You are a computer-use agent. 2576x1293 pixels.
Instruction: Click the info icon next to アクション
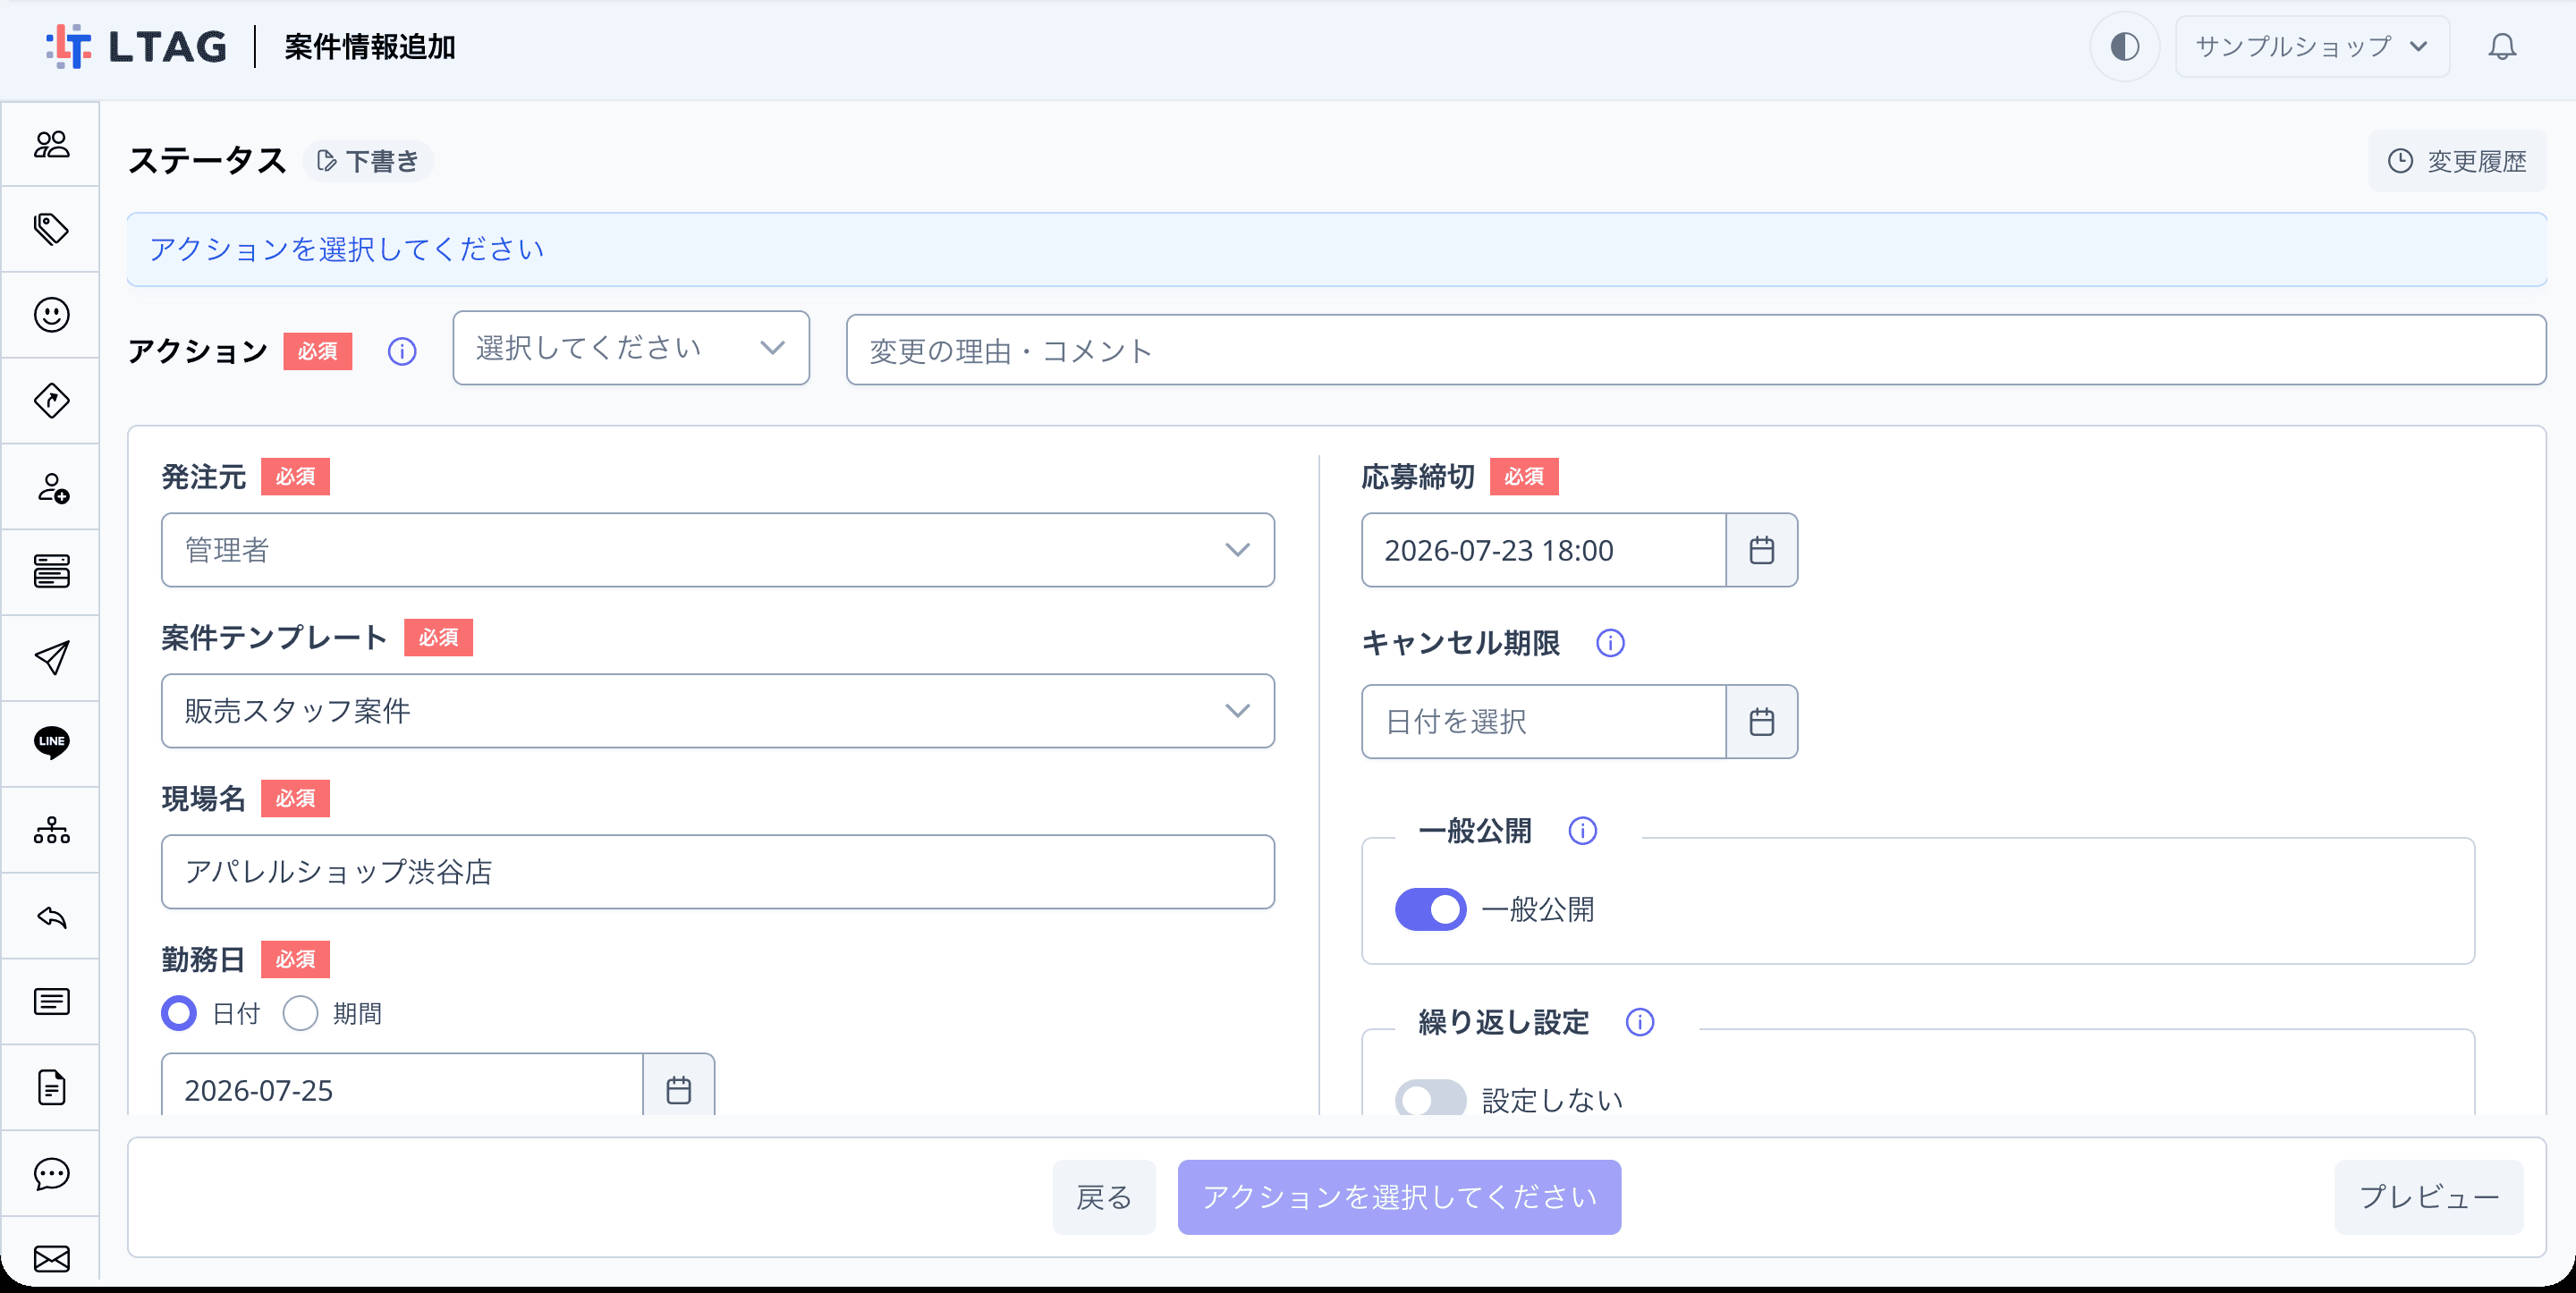coord(402,351)
